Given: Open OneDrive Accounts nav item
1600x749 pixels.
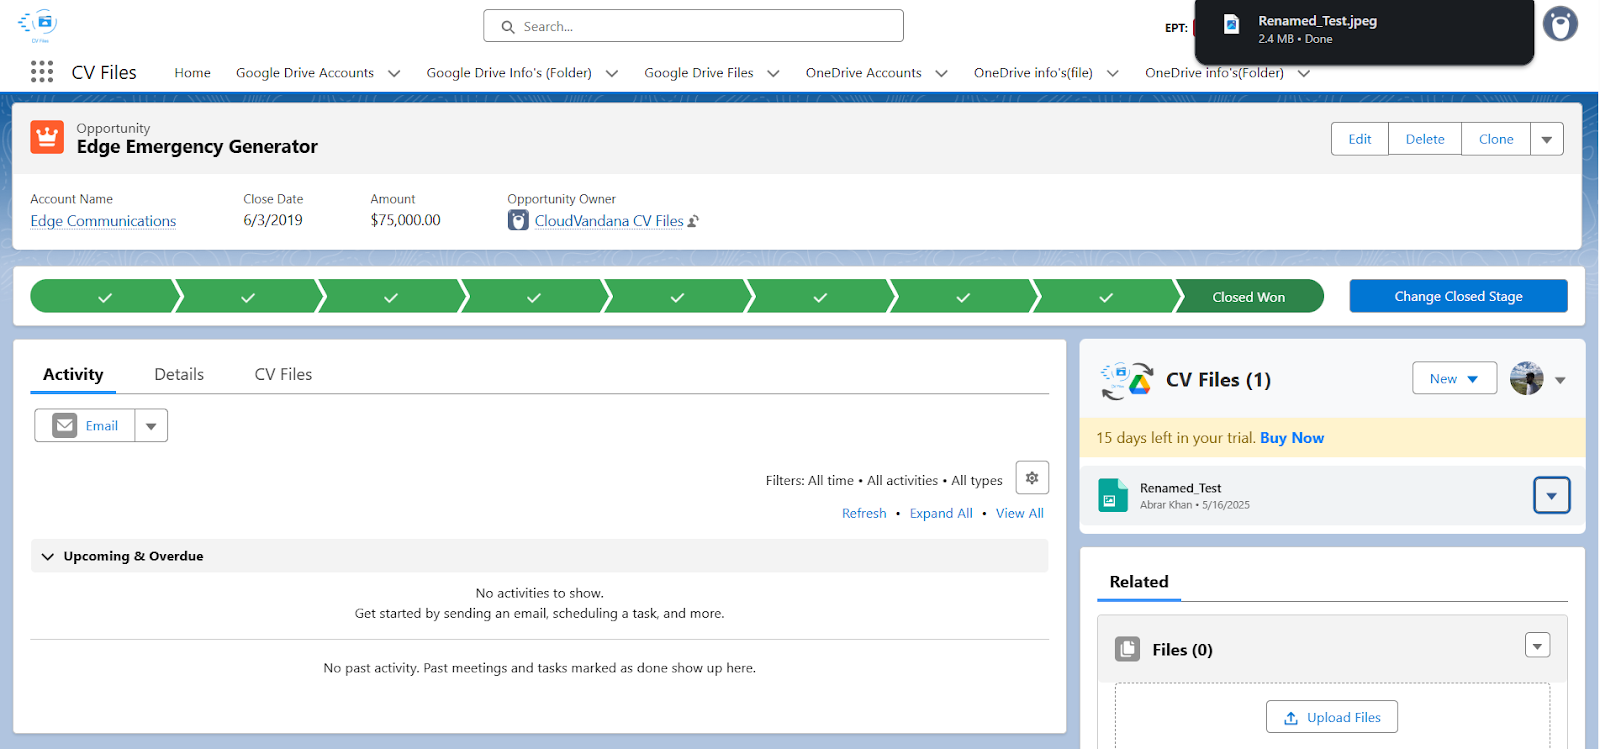Looking at the screenshot, I should [x=864, y=73].
